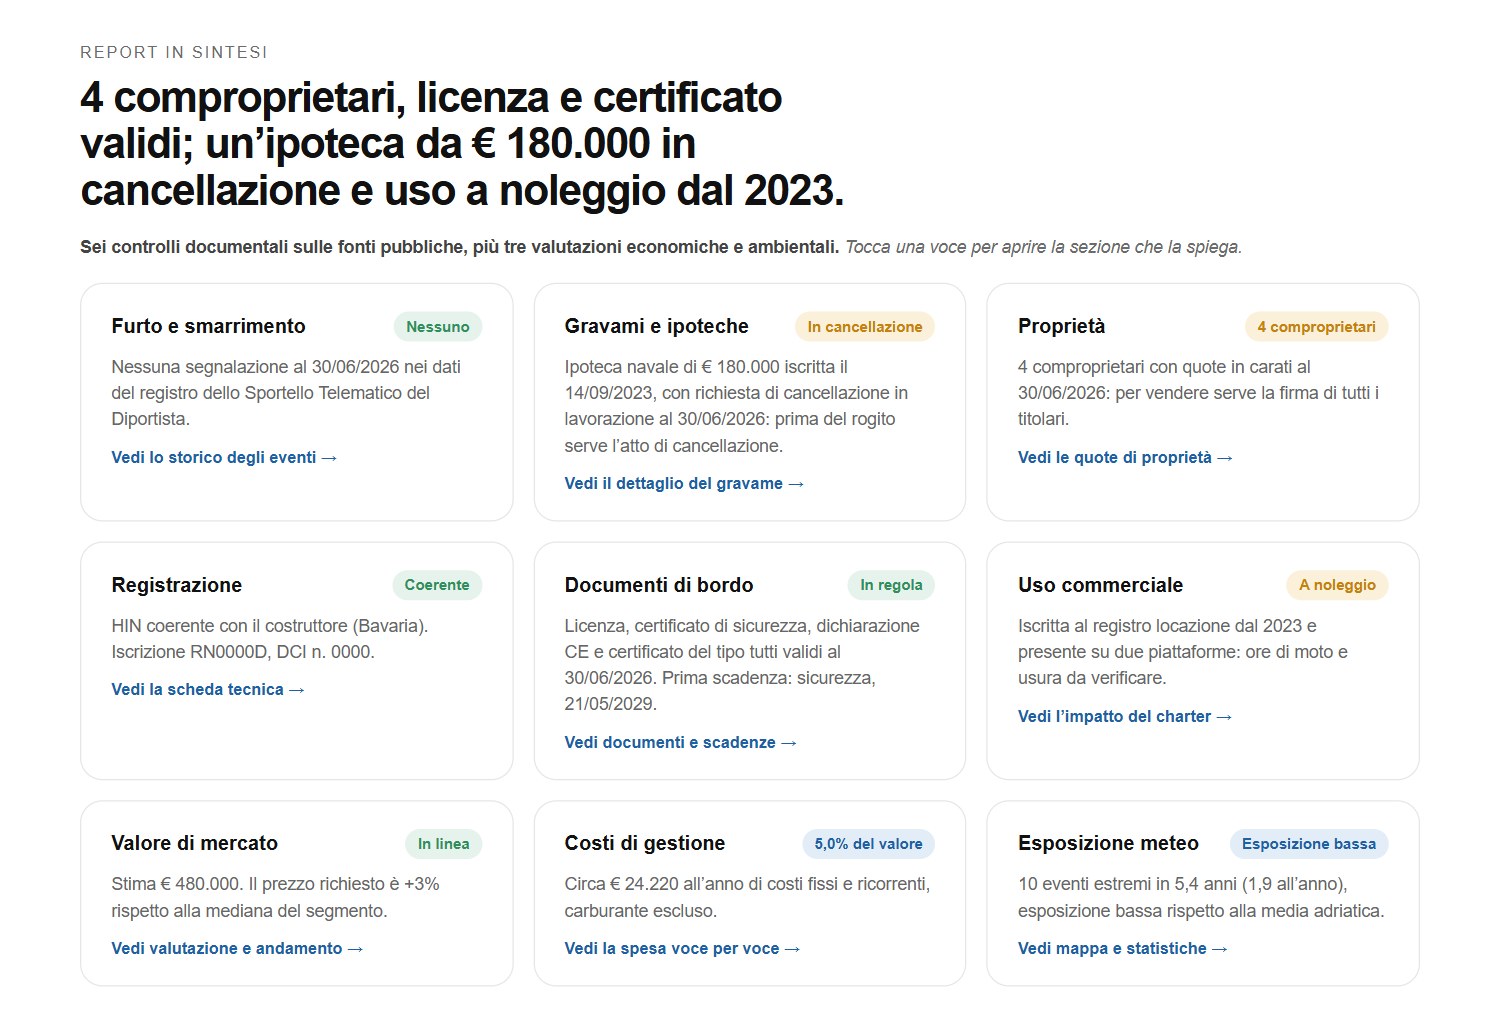Click the 'In cancellazione' status badge

tap(865, 327)
